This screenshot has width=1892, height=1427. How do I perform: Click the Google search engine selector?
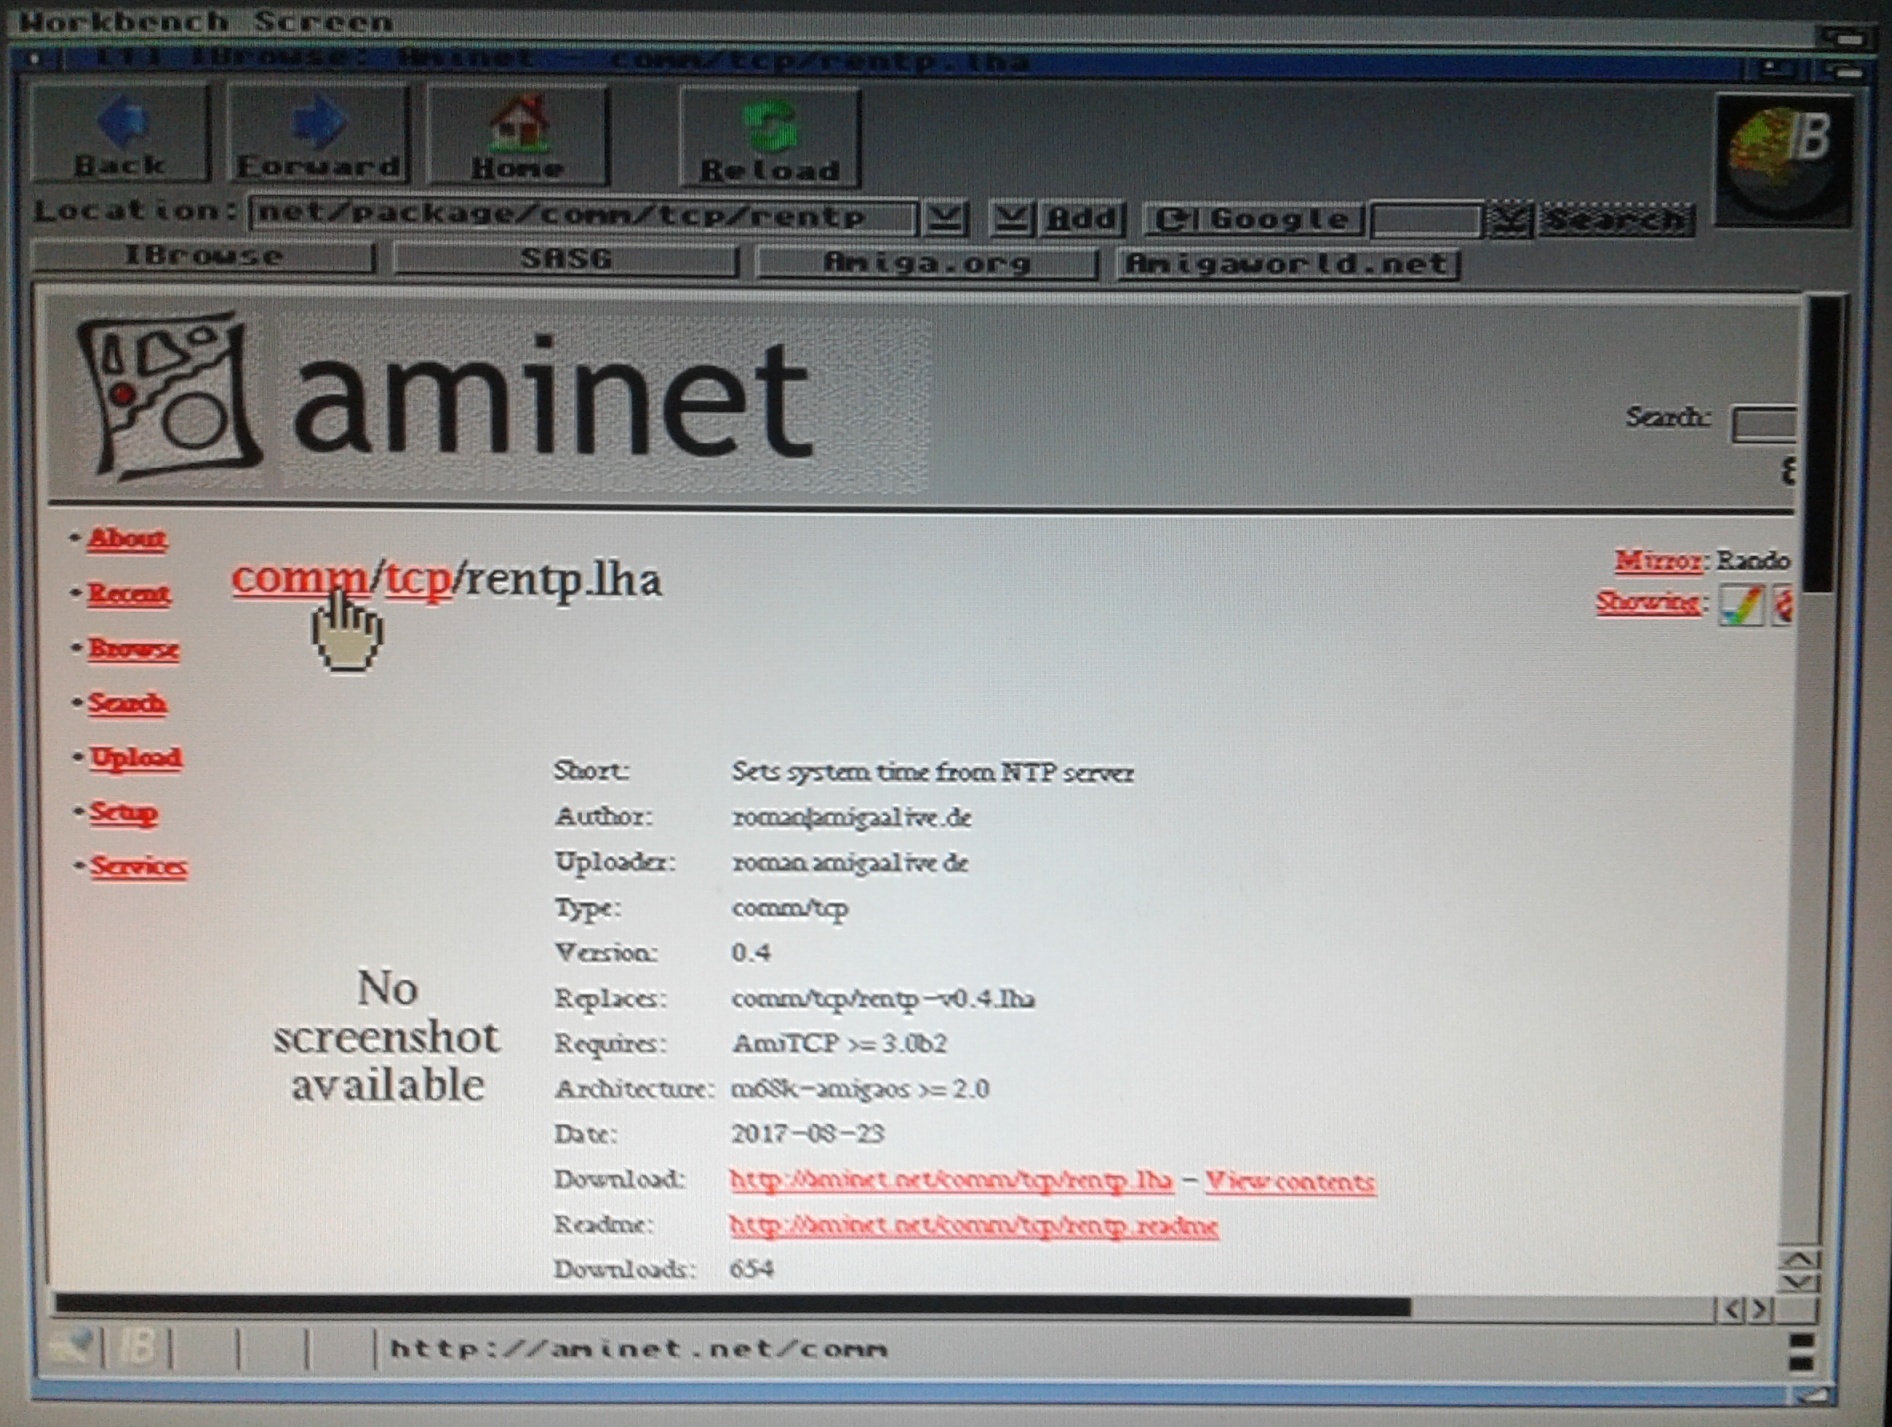tap(1254, 219)
